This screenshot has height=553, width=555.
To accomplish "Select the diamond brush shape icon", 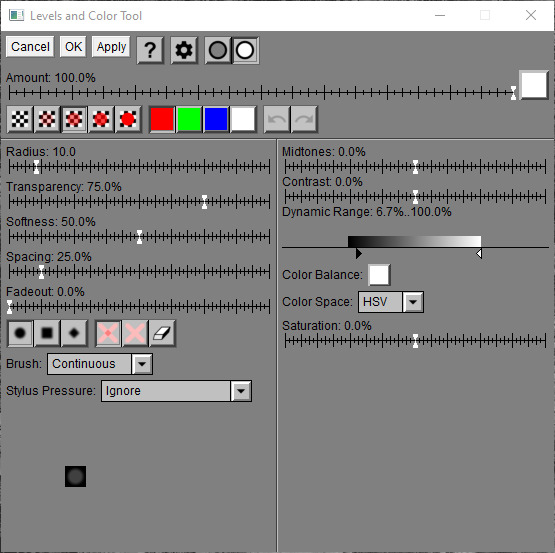I will [74, 333].
